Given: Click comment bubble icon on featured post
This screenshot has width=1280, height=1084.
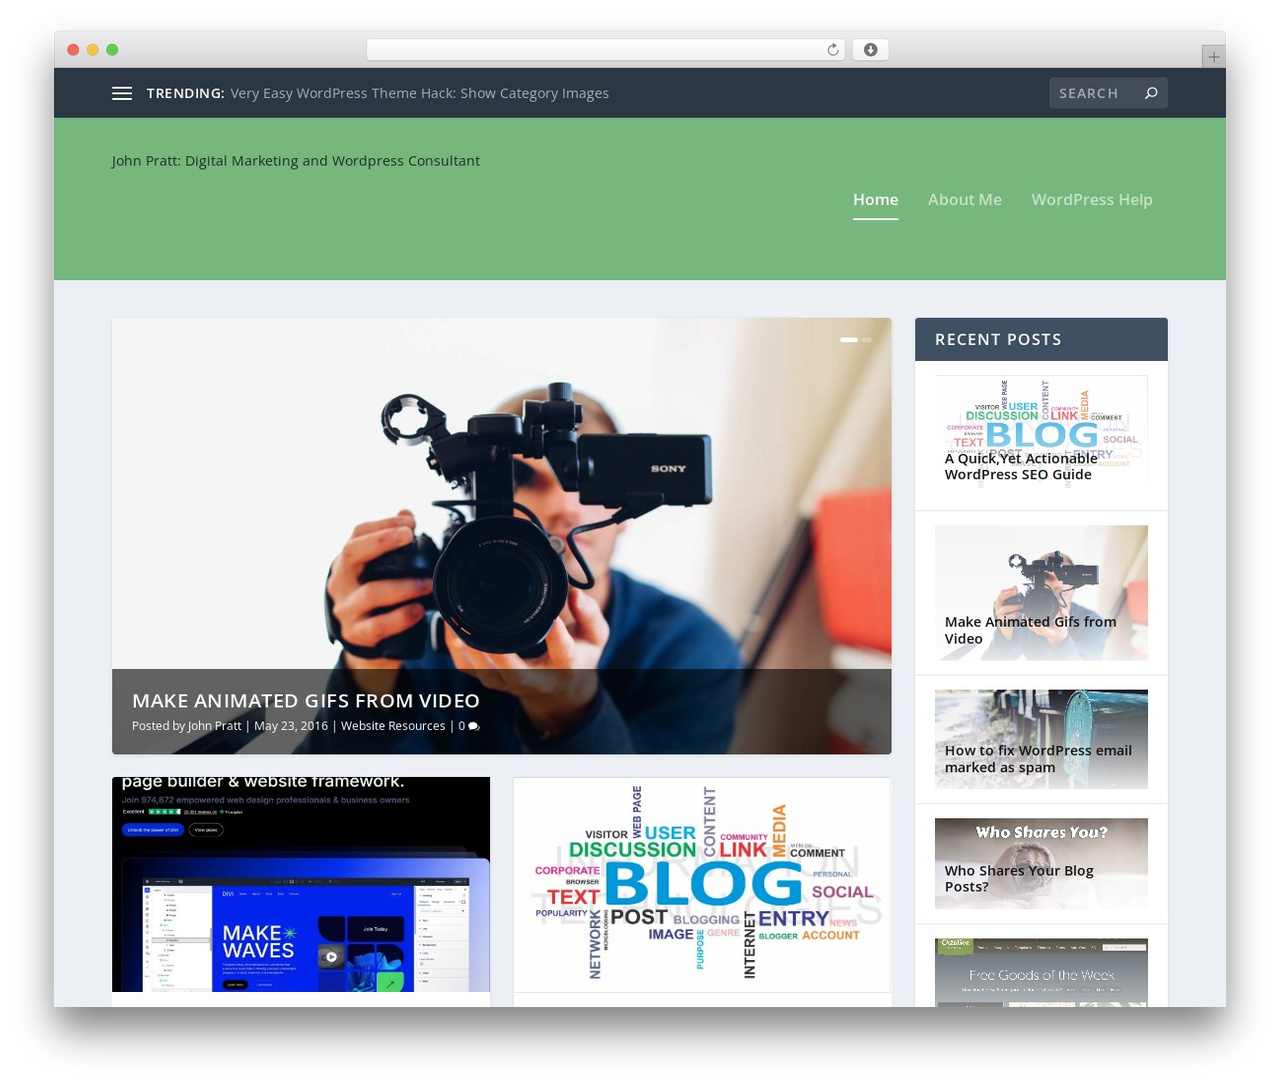Looking at the screenshot, I should [x=474, y=726].
